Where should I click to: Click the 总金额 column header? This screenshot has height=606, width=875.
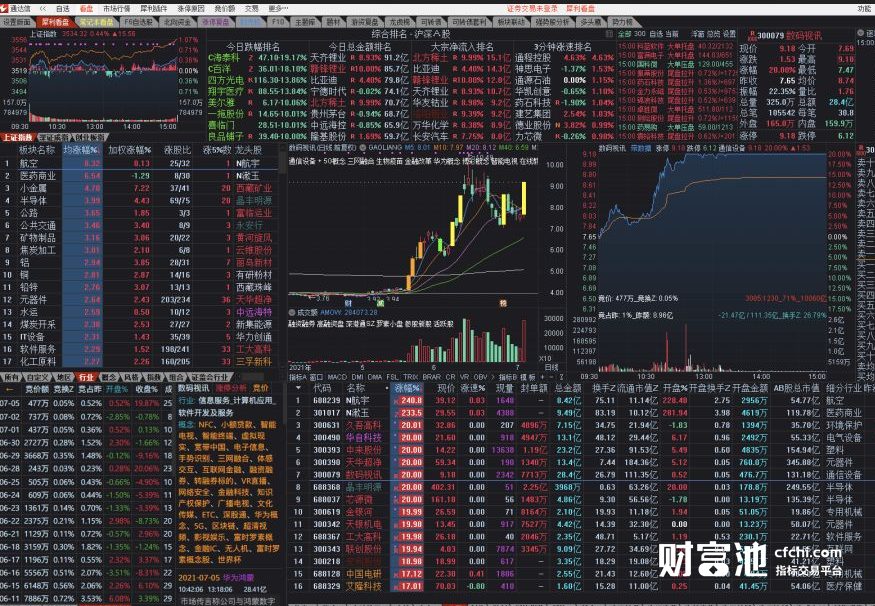tap(568, 388)
